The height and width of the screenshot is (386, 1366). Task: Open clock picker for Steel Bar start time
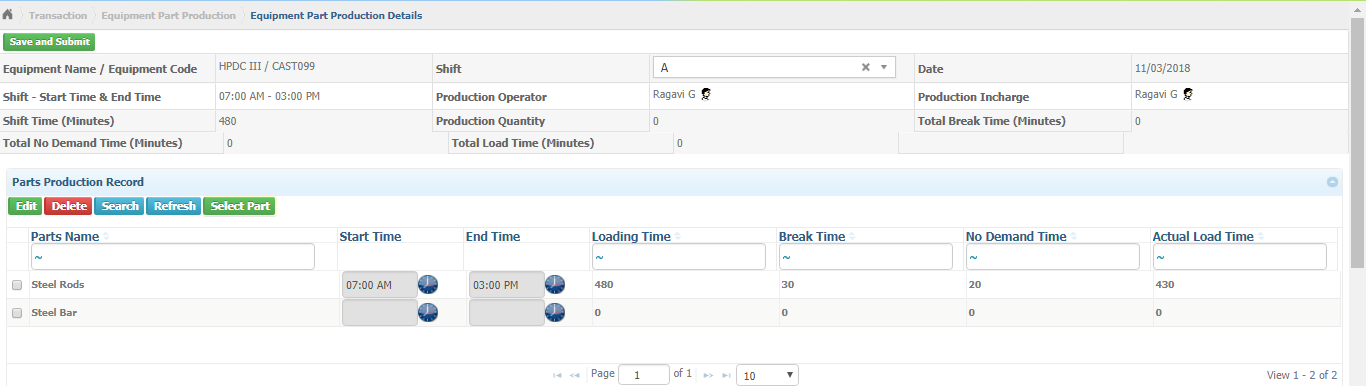tap(428, 313)
